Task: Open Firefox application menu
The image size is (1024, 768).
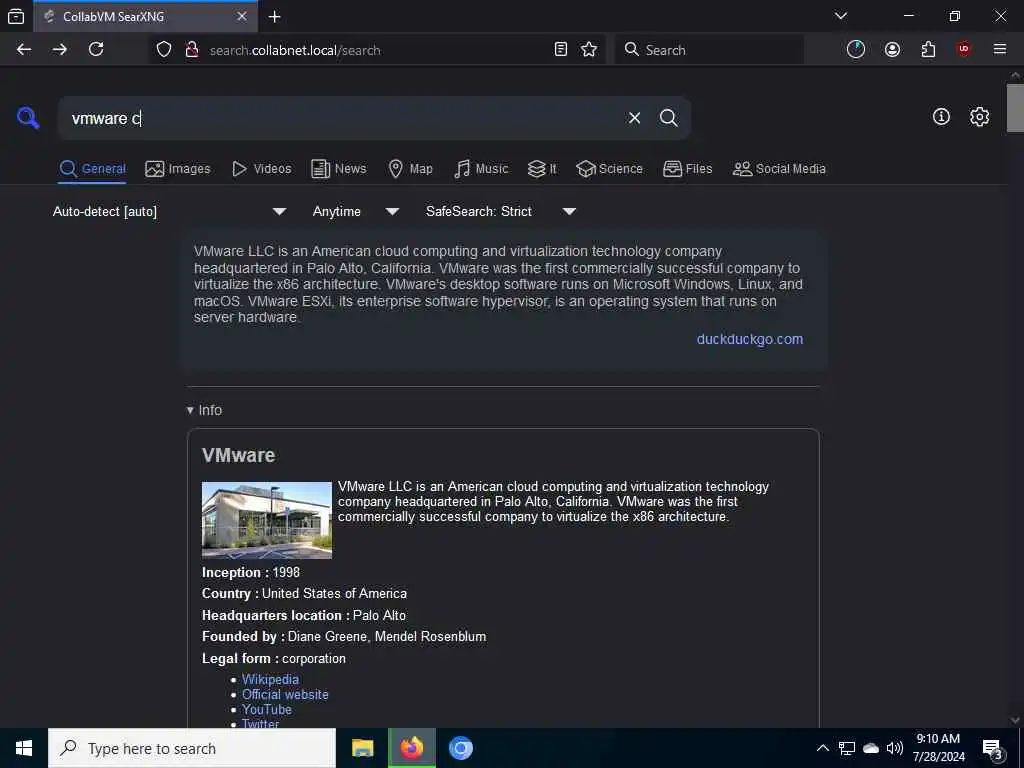Action: pos(1000,50)
